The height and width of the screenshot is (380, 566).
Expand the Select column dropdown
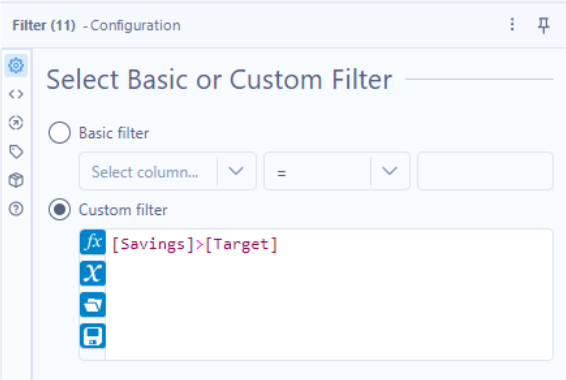pyautogui.click(x=167, y=171)
